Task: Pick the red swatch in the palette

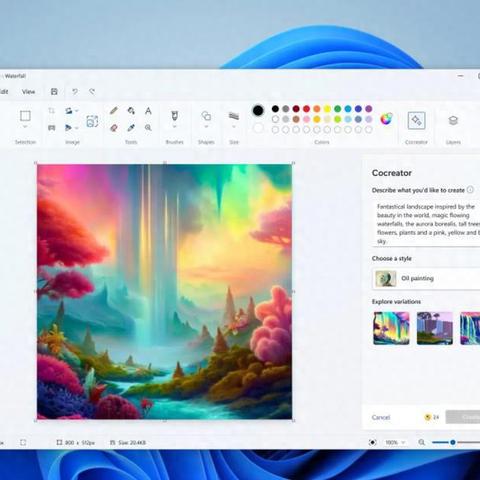Action: pos(306,109)
